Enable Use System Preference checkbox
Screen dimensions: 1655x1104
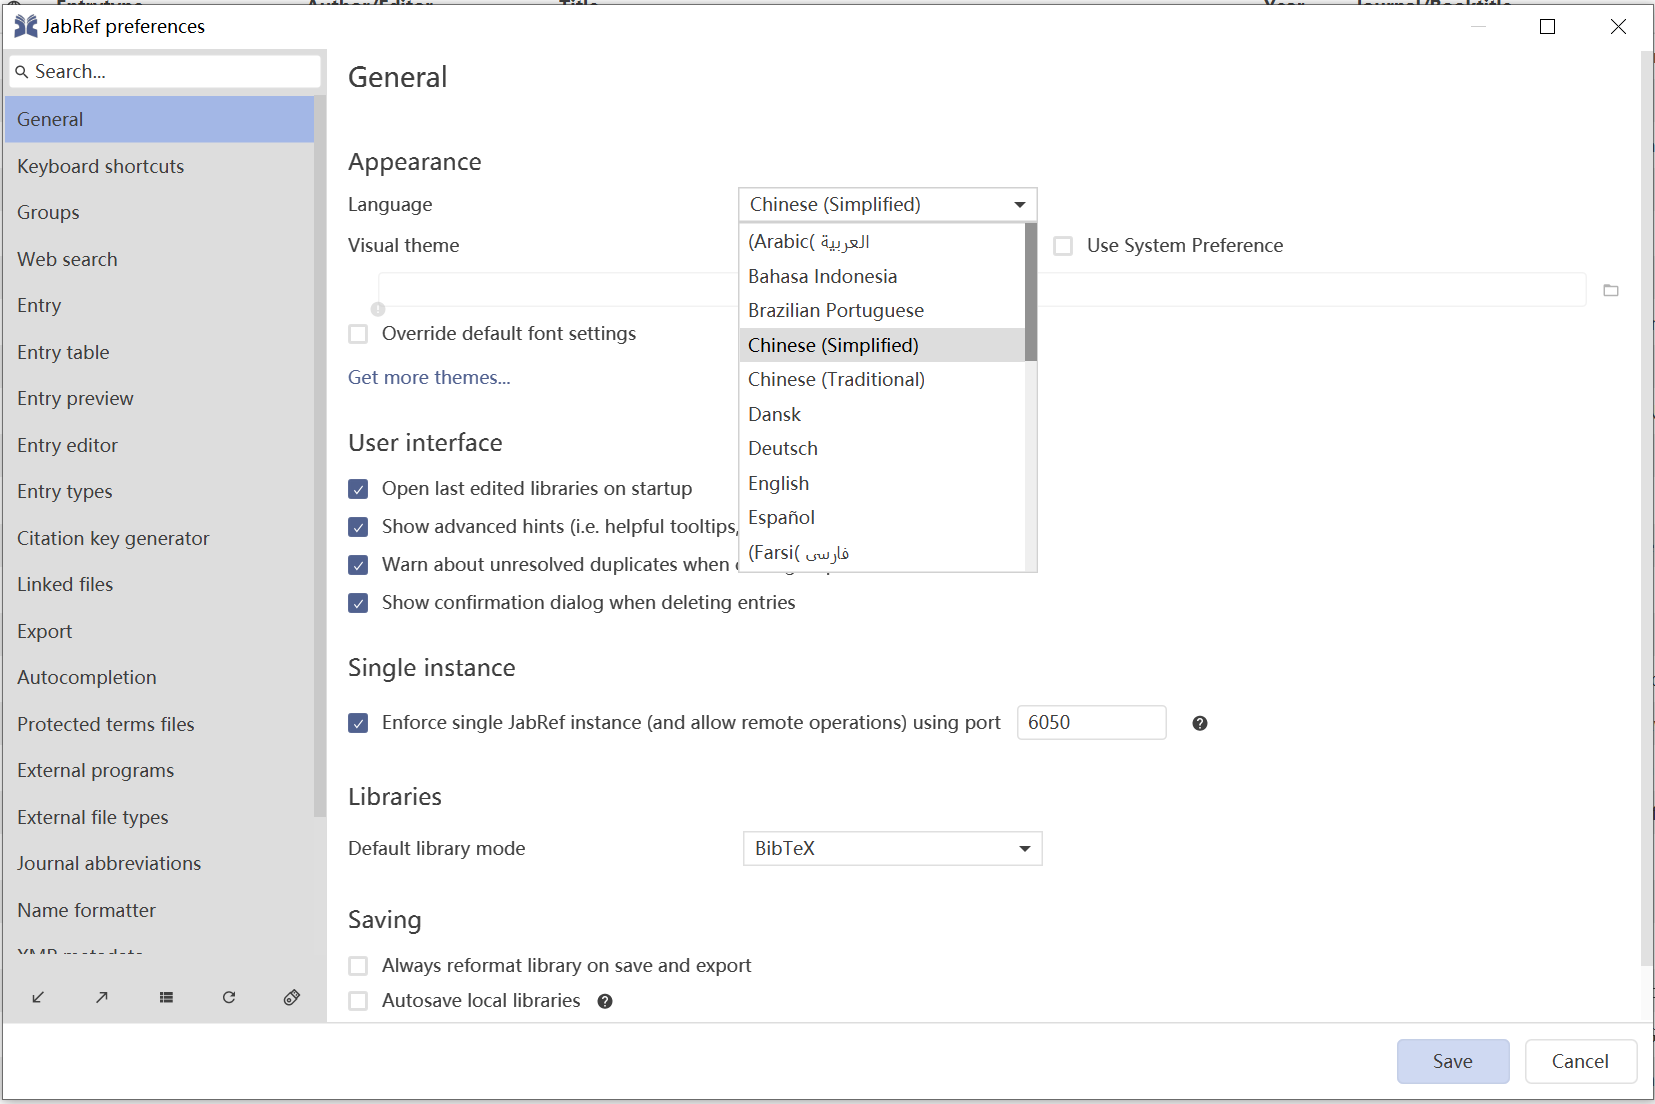1063,246
